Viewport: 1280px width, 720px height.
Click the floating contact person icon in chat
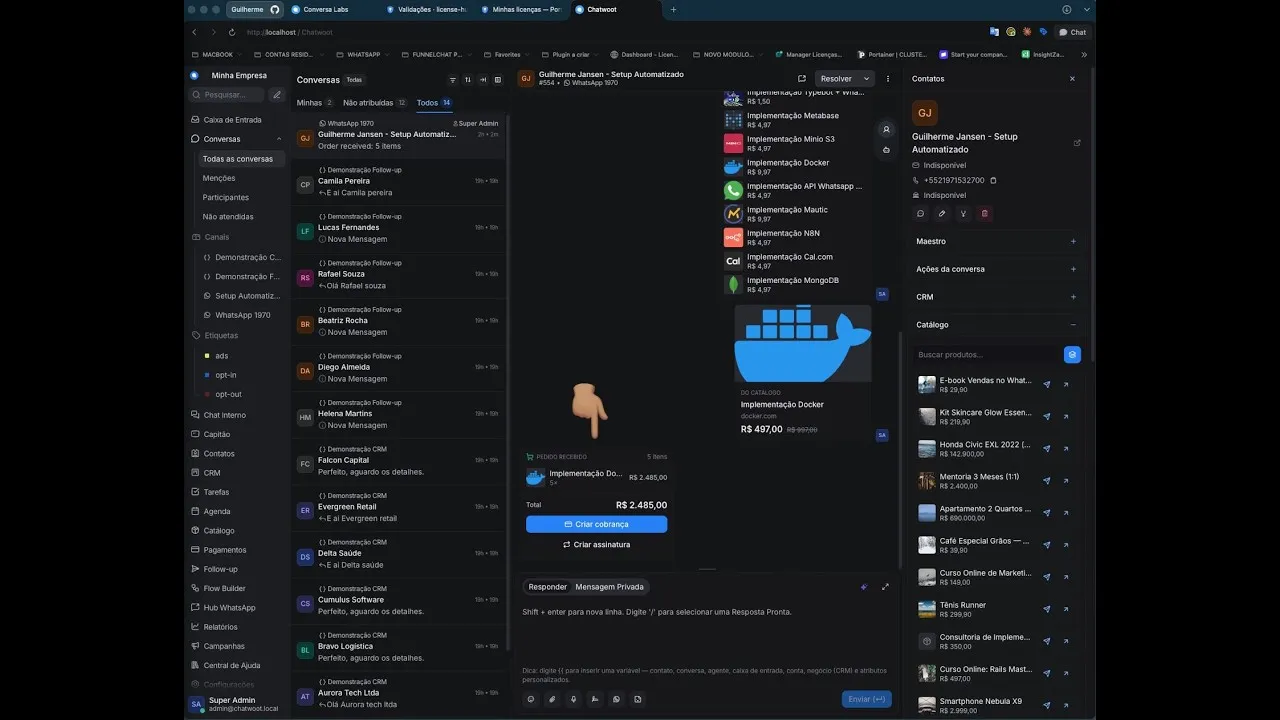(886, 130)
